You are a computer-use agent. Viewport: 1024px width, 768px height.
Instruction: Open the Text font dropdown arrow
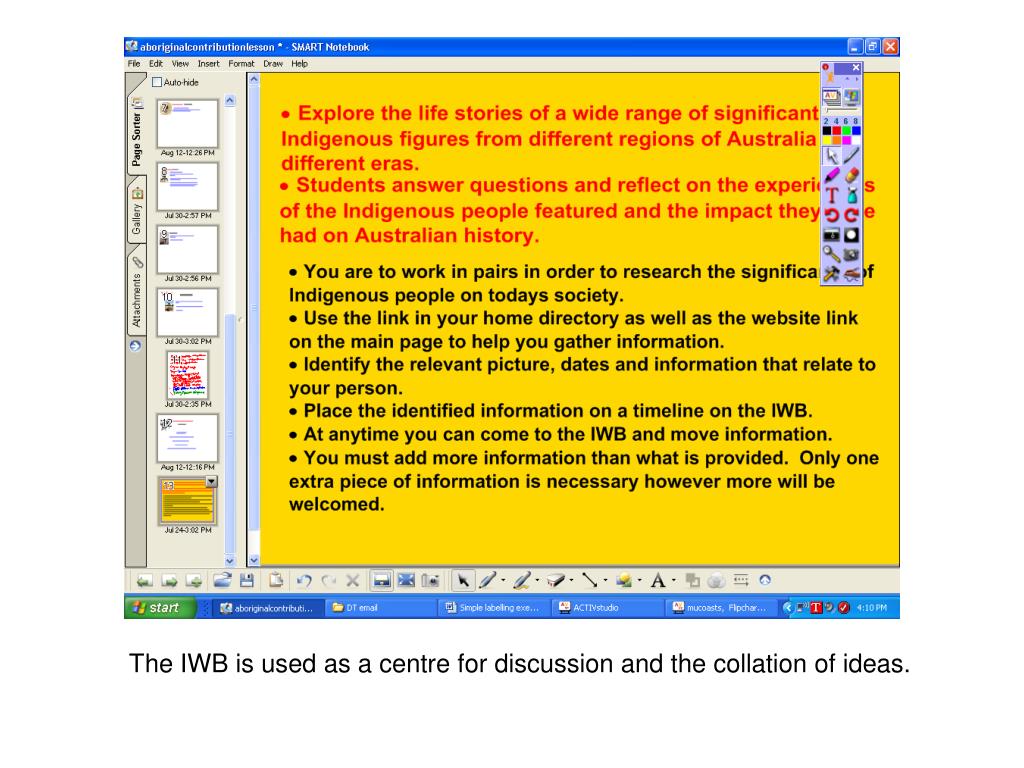[x=673, y=580]
